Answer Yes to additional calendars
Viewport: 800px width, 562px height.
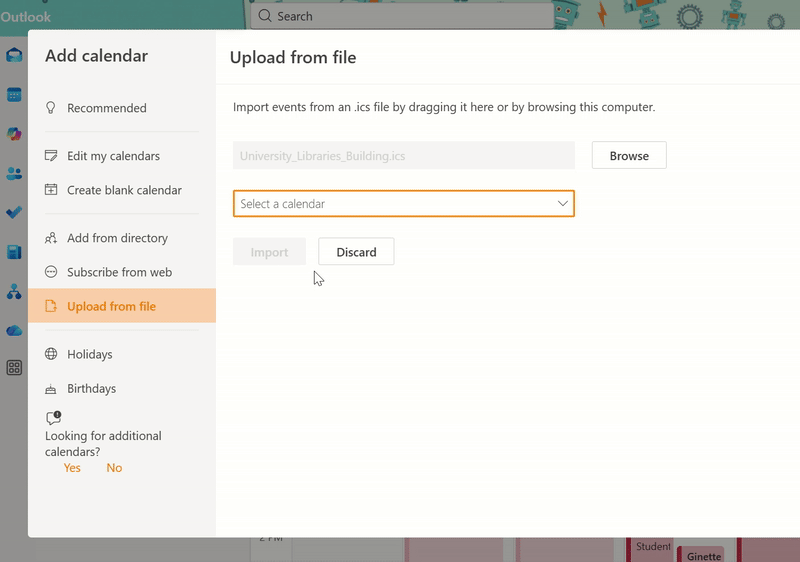tap(72, 468)
